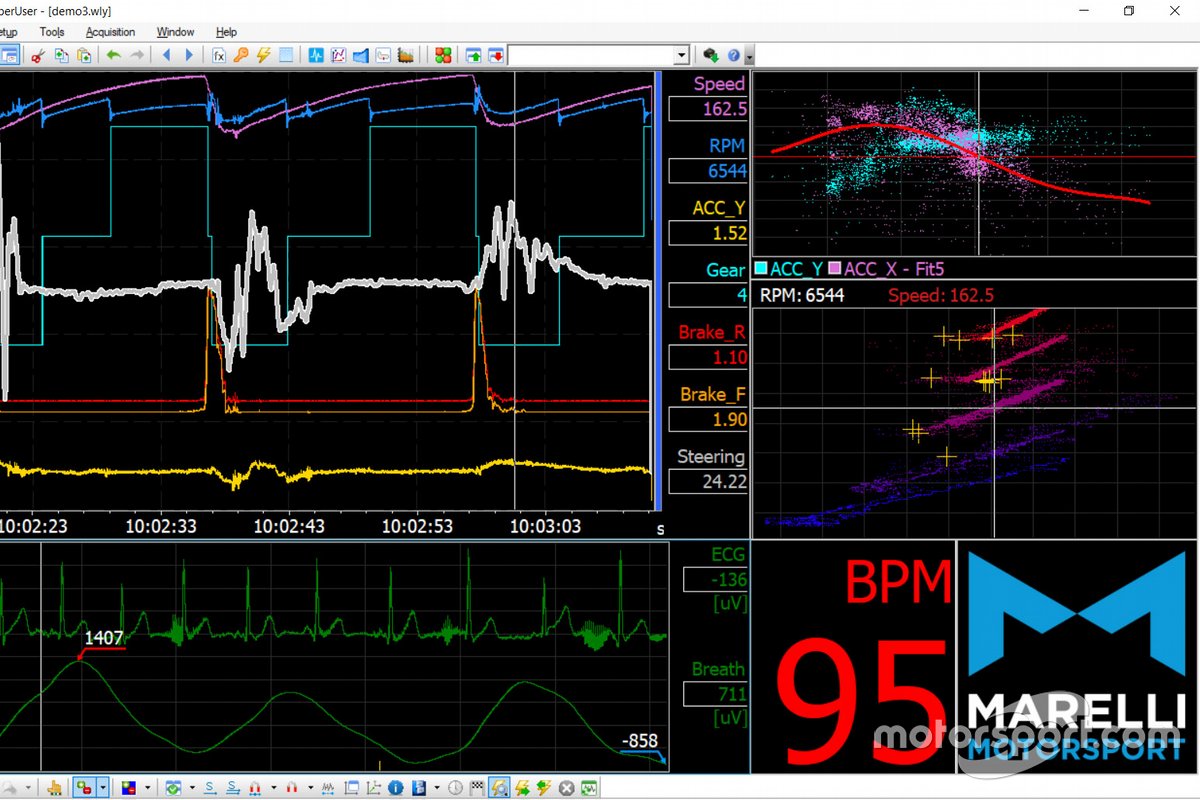The width and height of the screenshot is (1200, 800).
Task: Expand dropdown beside first magnet icon
Action: [x=273, y=788]
